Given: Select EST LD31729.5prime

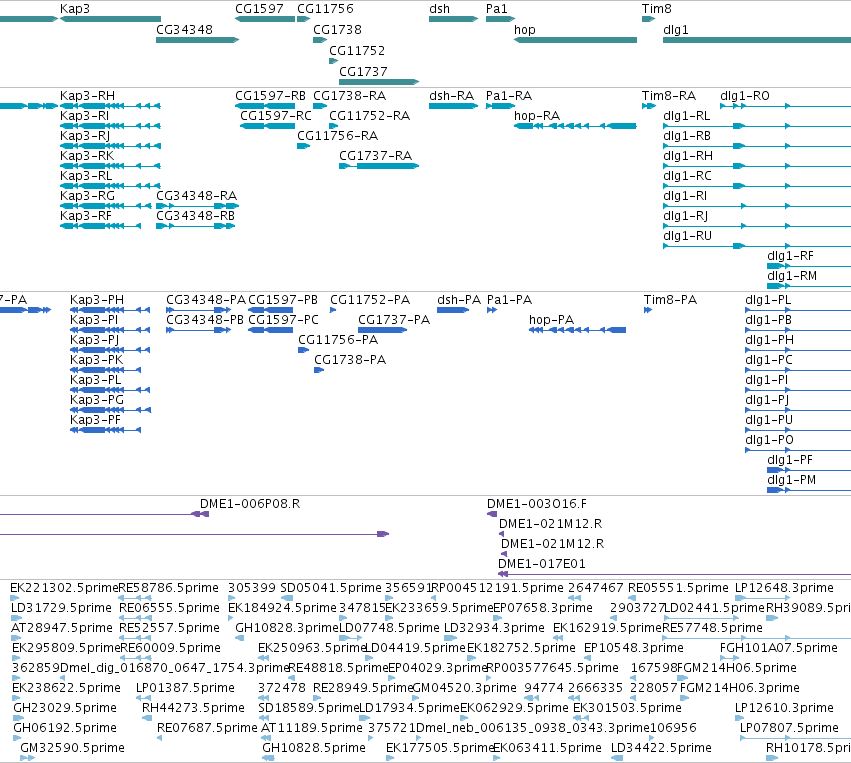Looking at the screenshot, I should pyautogui.click(x=16, y=618).
